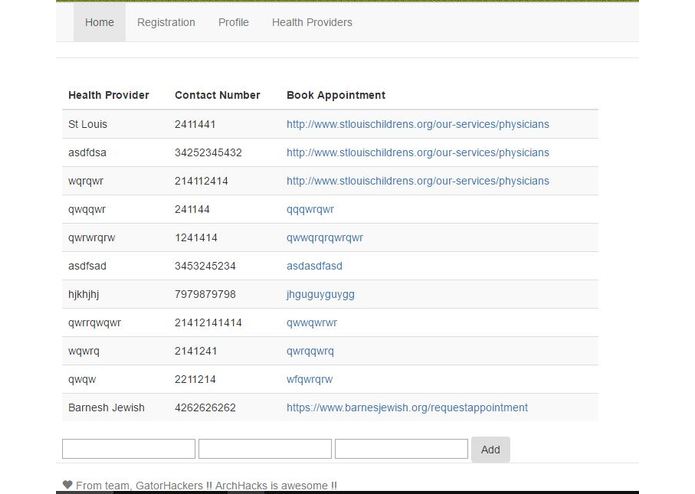The width and height of the screenshot is (695, 494).
Task: Select the asdfsad provider cell
Action: coord(87,266)
